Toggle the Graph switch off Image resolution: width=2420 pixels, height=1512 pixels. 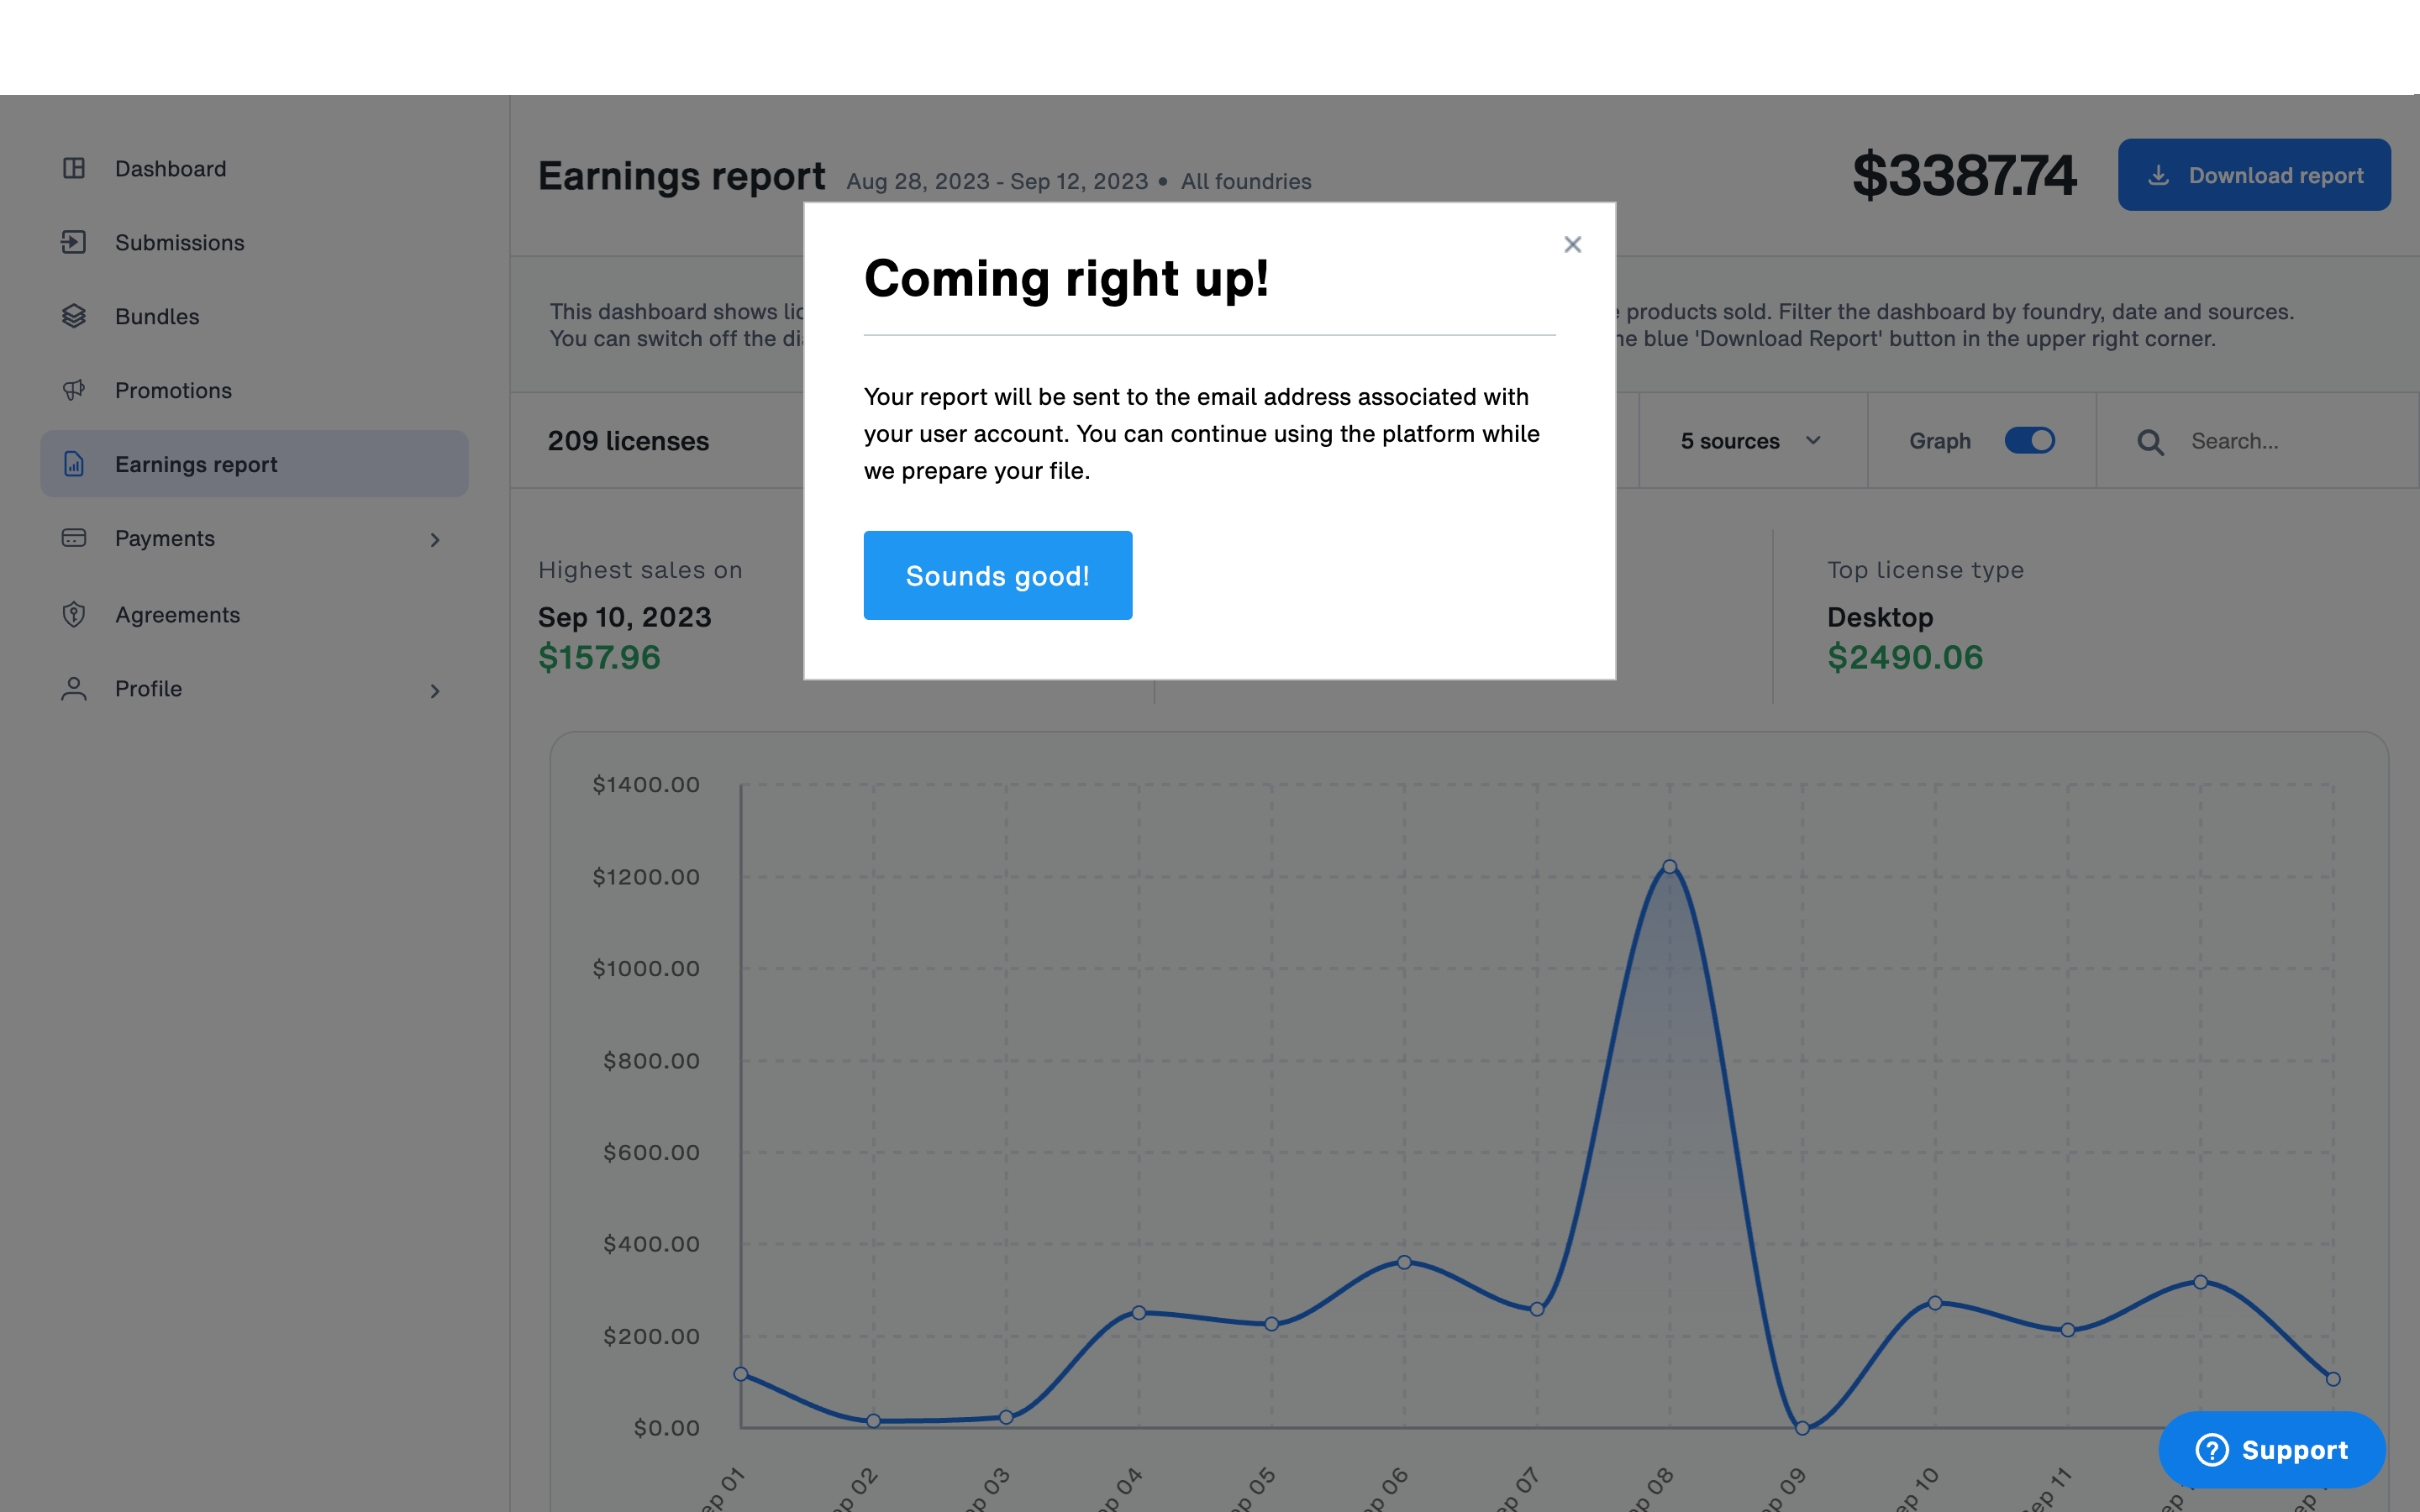[x=2029, y=441]
